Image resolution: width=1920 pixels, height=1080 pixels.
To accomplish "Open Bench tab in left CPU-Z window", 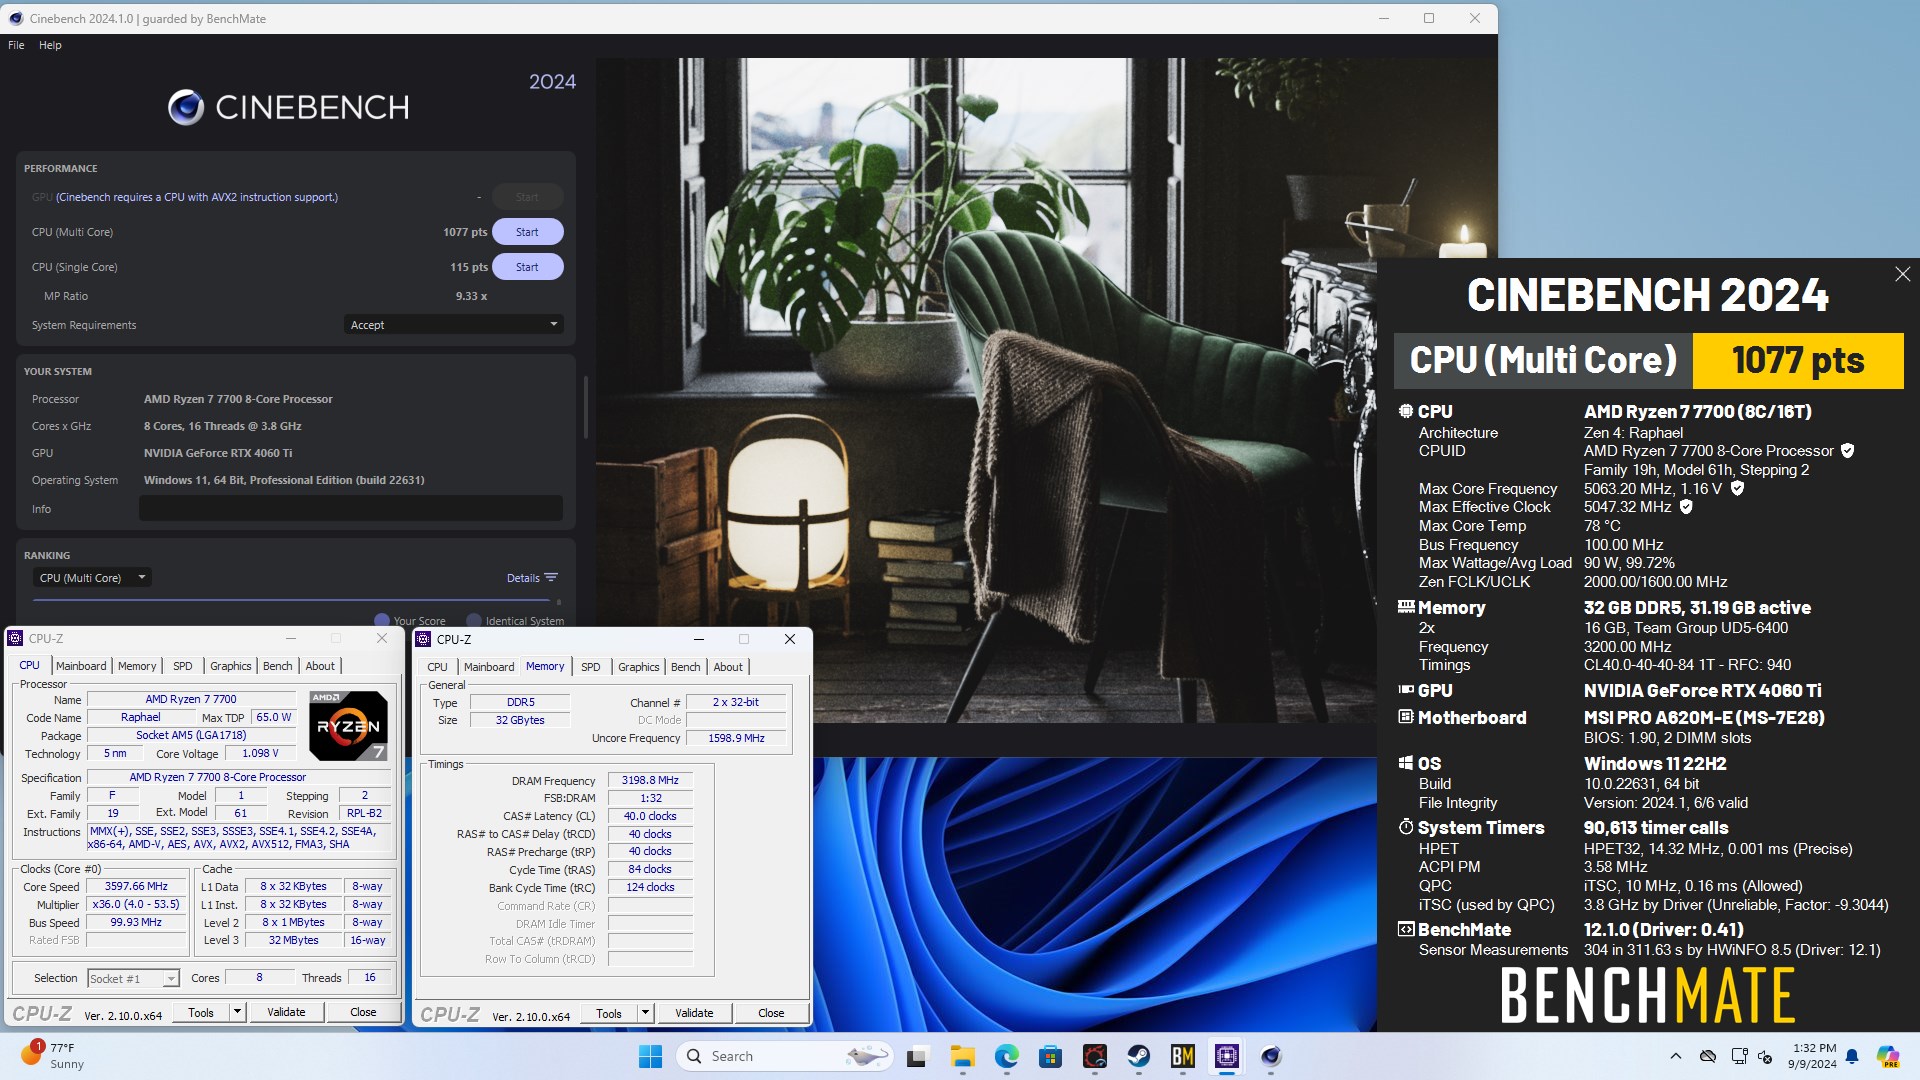I will pos(278,666).
